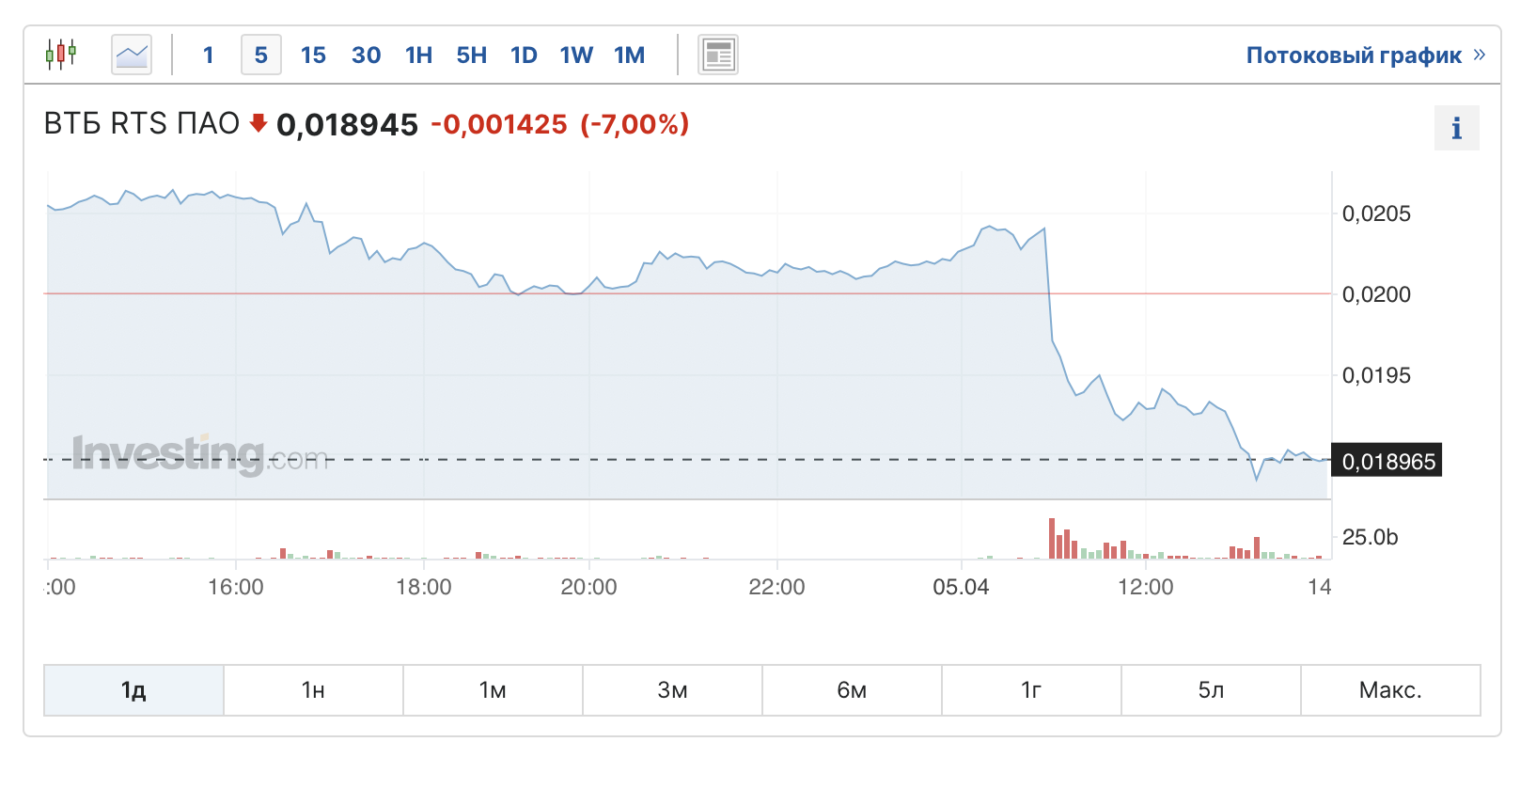Open the news overlay icon
Viewport: 1536px width, 805px height.
(718, 55)
